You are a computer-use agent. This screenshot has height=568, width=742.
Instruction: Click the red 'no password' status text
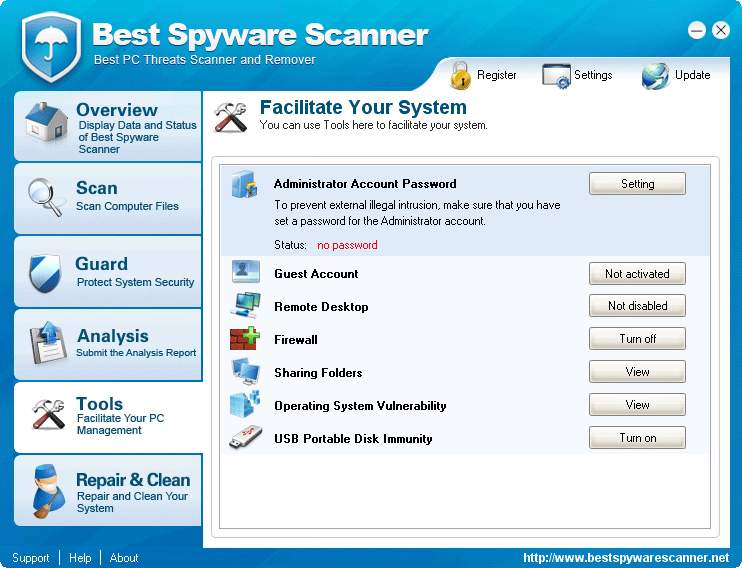347,245
